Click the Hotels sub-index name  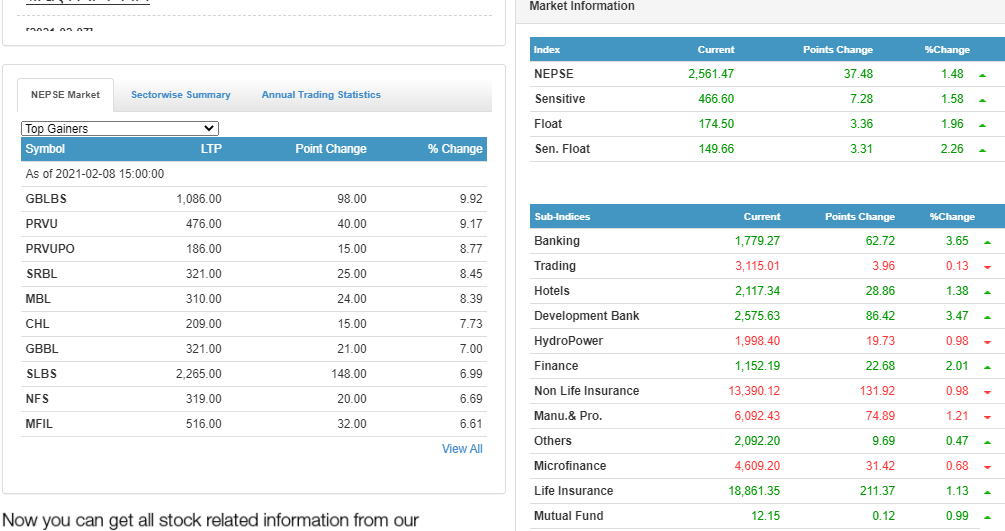(552, 291)
